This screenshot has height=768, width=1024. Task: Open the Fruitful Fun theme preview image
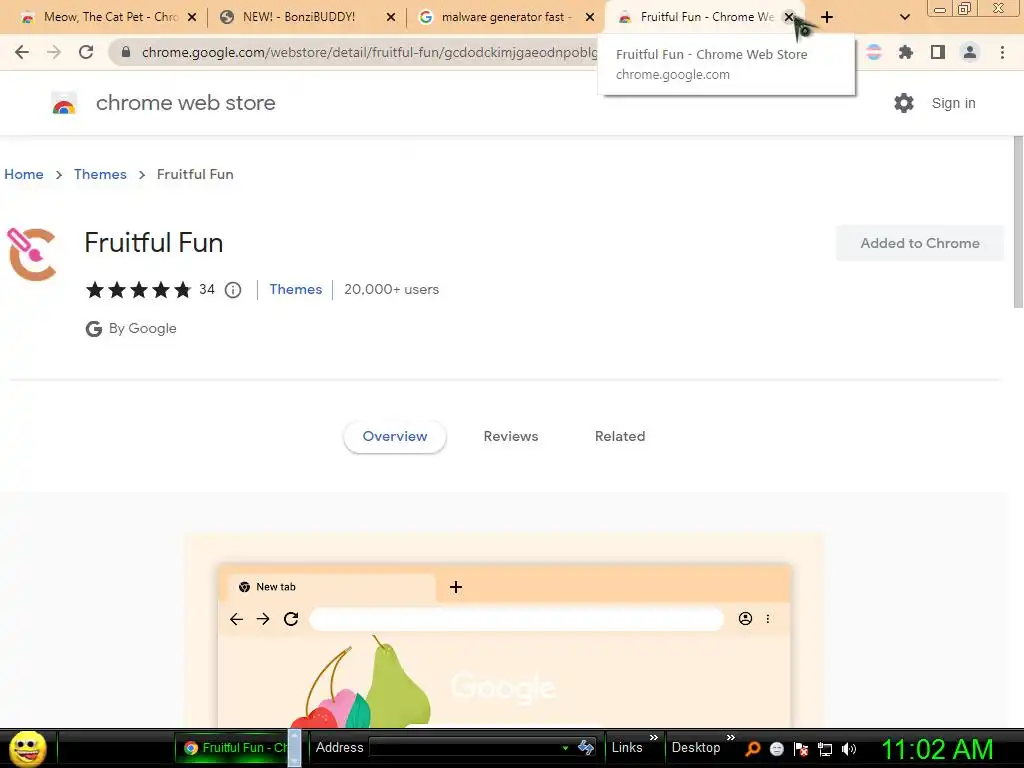coord(504,630)
